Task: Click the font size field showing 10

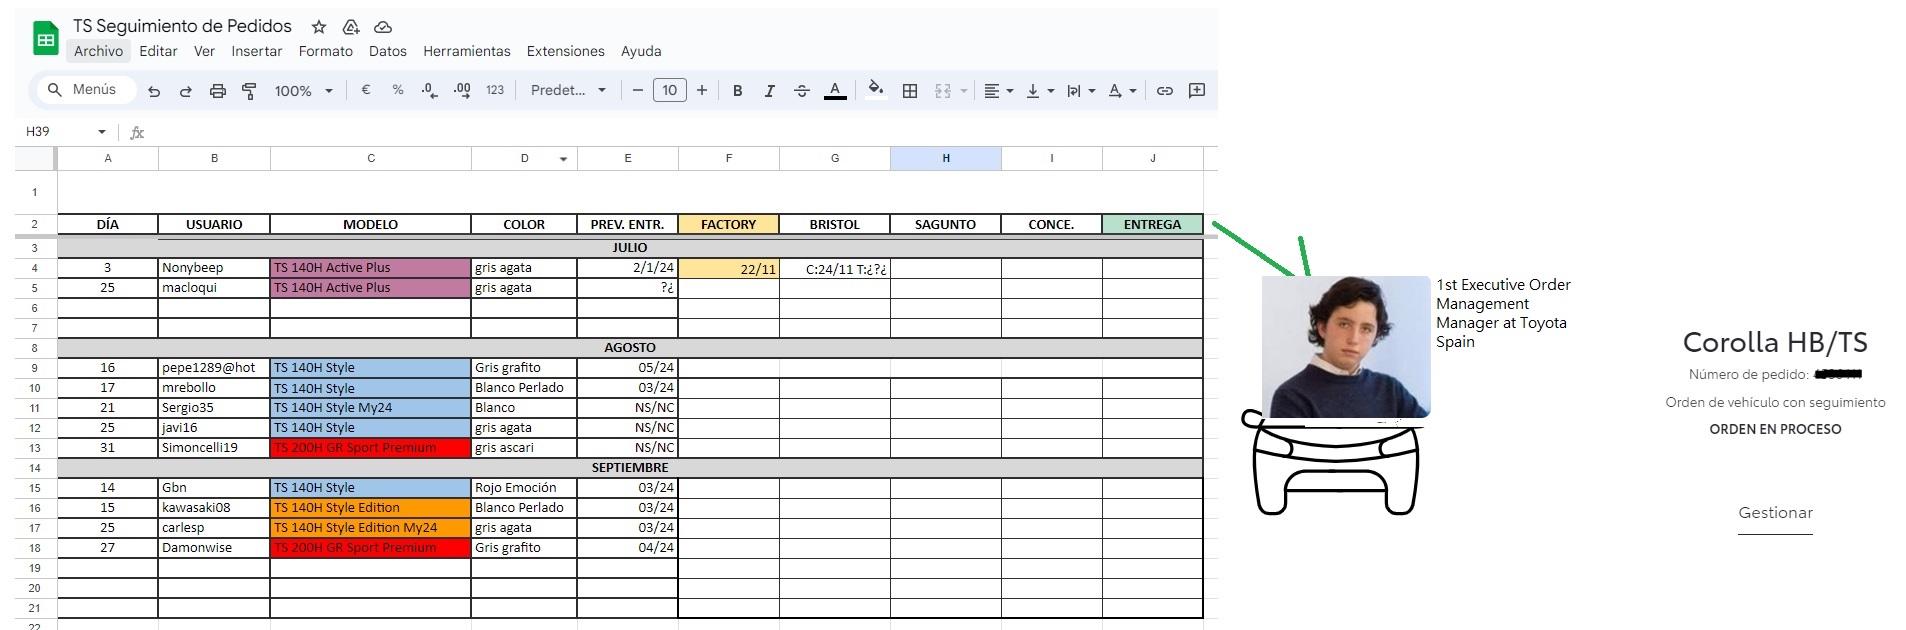Action: point(670,90)
